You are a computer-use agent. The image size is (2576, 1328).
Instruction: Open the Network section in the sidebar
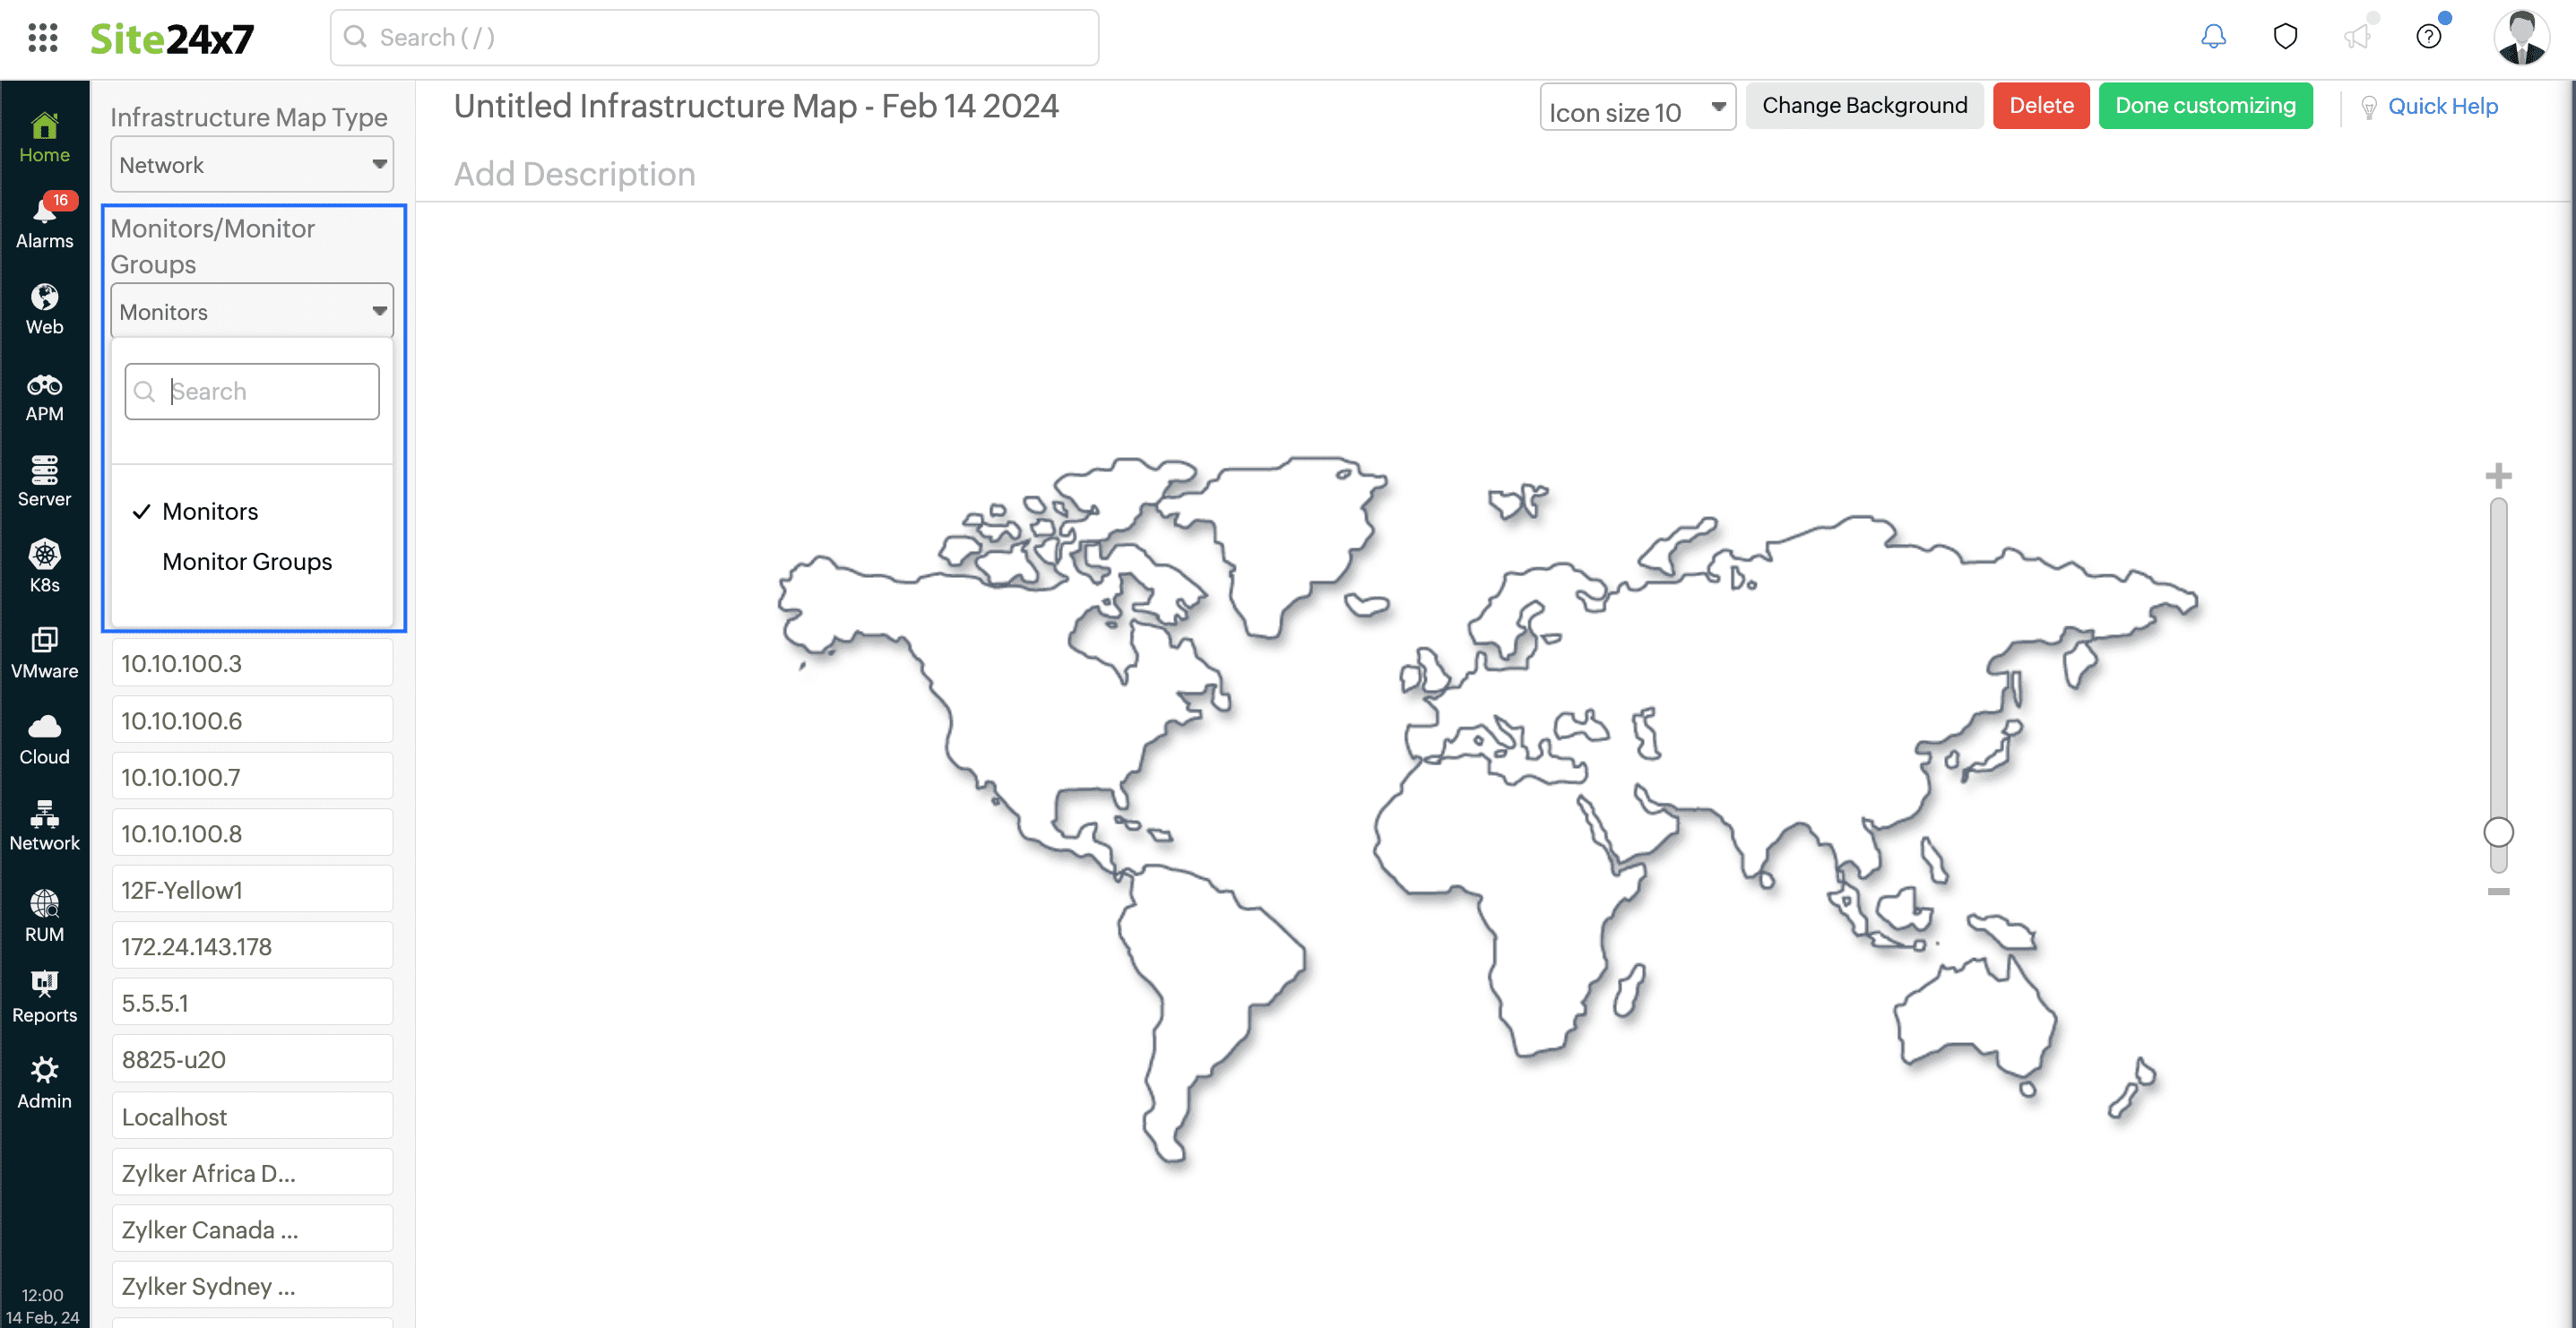point(44,825)
